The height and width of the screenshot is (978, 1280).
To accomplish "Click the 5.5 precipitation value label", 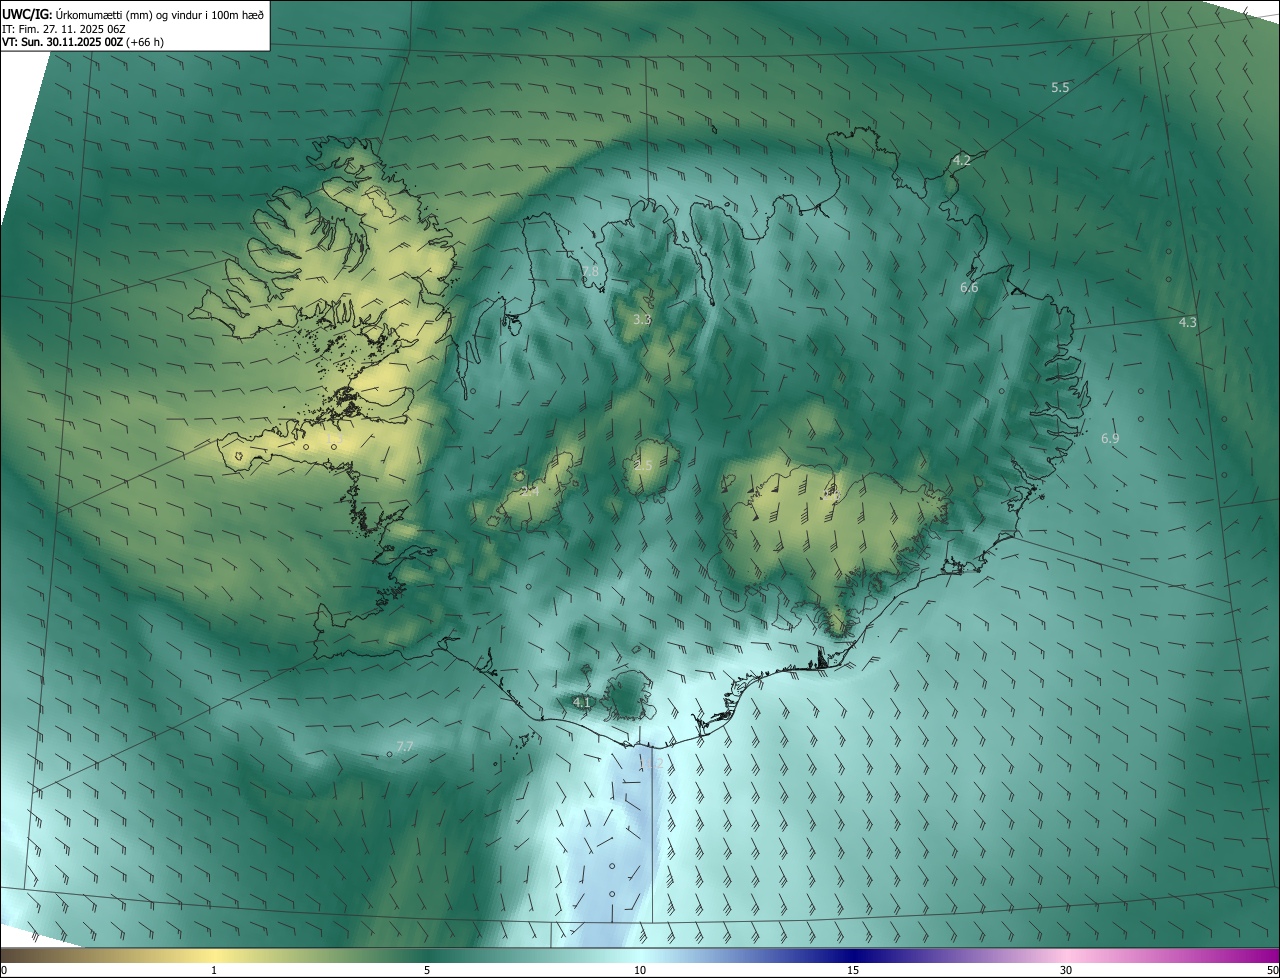I will [x=1060, y=88].
